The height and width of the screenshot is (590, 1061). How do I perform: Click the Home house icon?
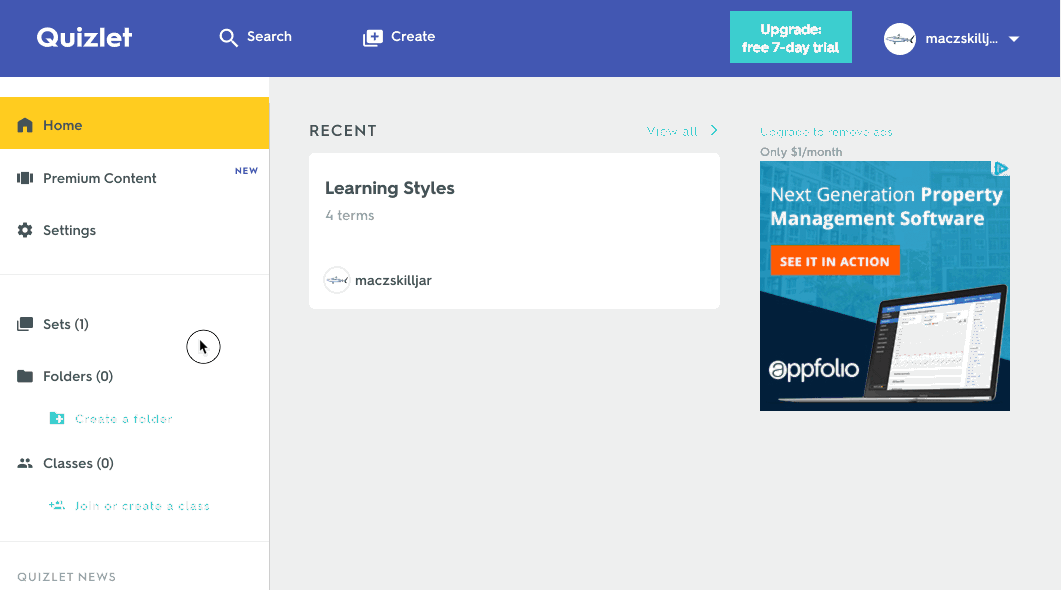coord(25,125)
